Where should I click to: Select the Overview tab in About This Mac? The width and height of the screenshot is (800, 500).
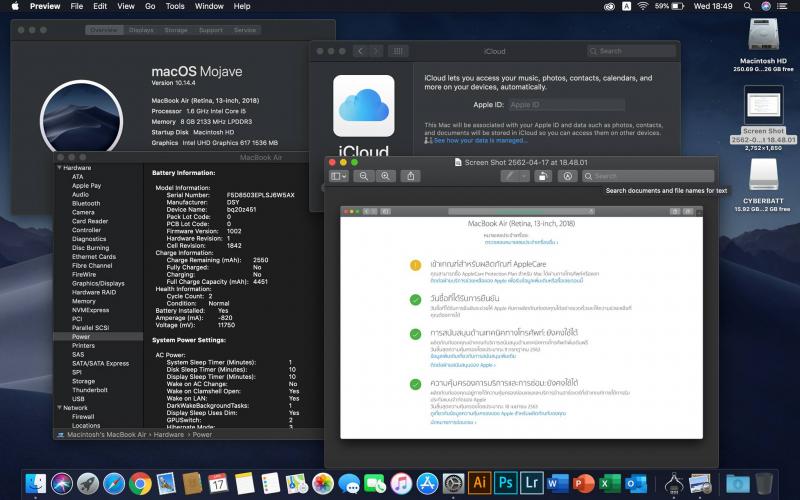(x=104, y=30)
